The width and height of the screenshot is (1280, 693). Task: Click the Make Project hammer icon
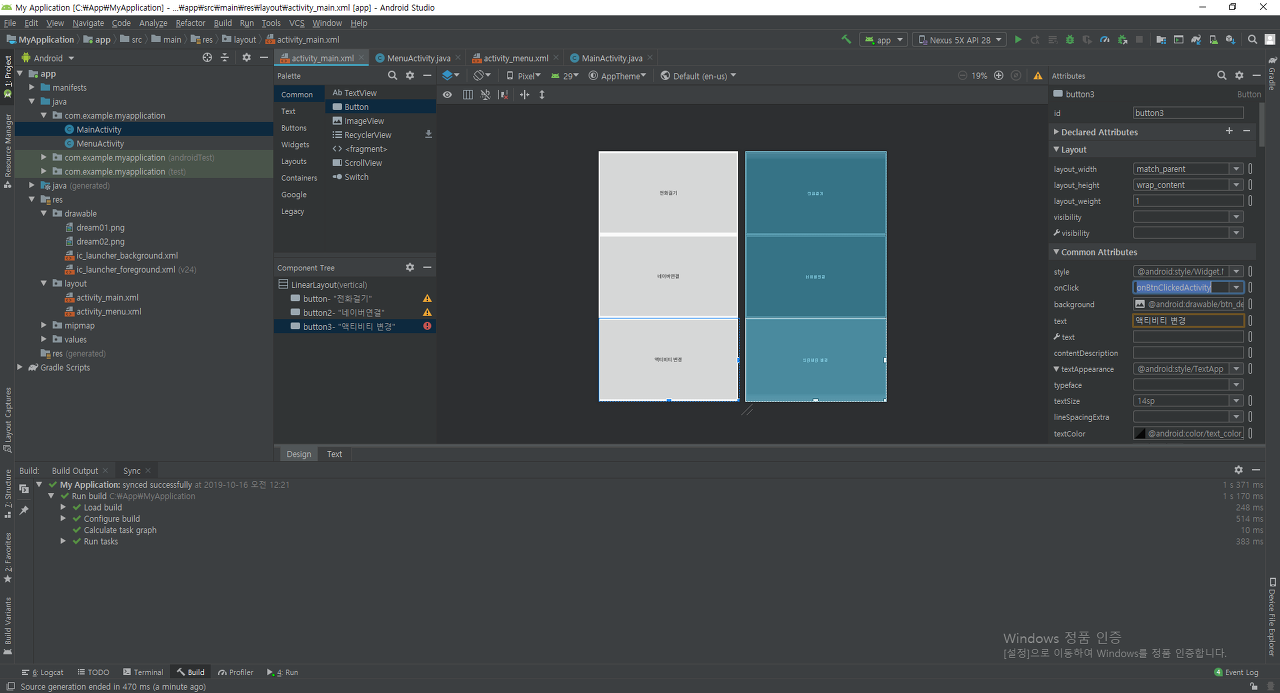(x=846, y=40)
